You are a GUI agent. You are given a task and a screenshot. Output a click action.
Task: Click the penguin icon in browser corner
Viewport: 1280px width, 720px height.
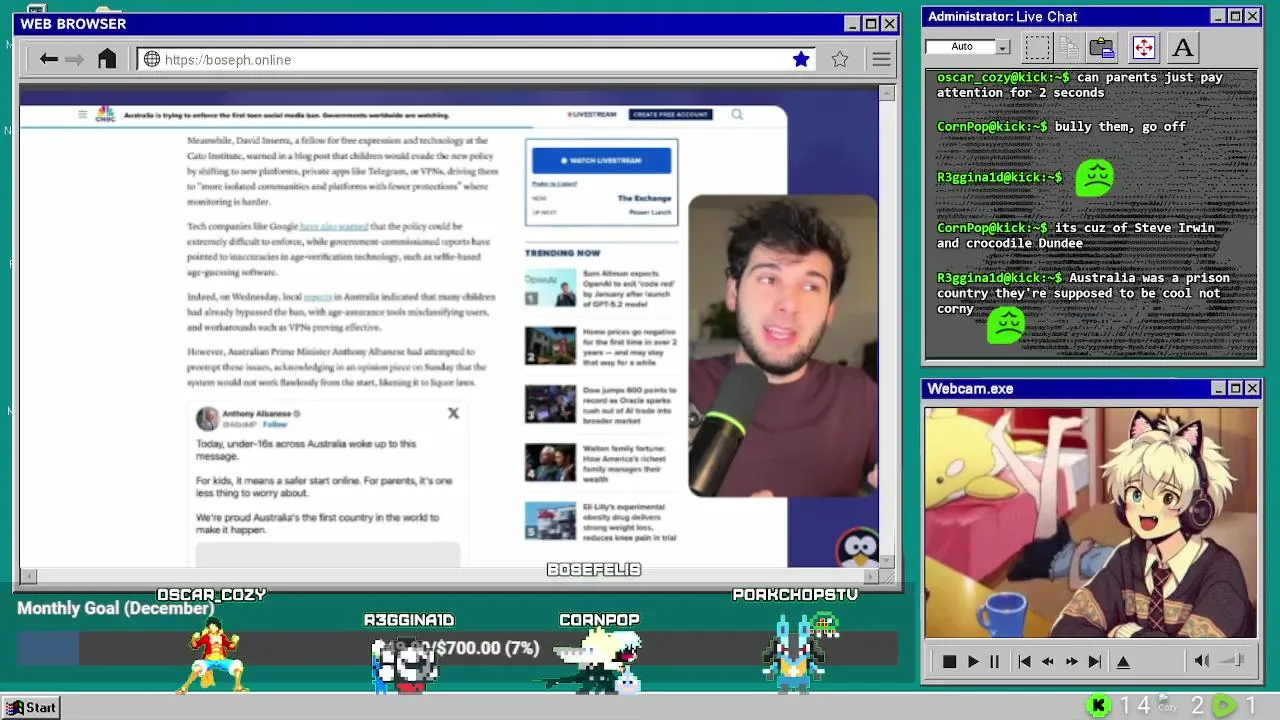click(x=857, y=548)
